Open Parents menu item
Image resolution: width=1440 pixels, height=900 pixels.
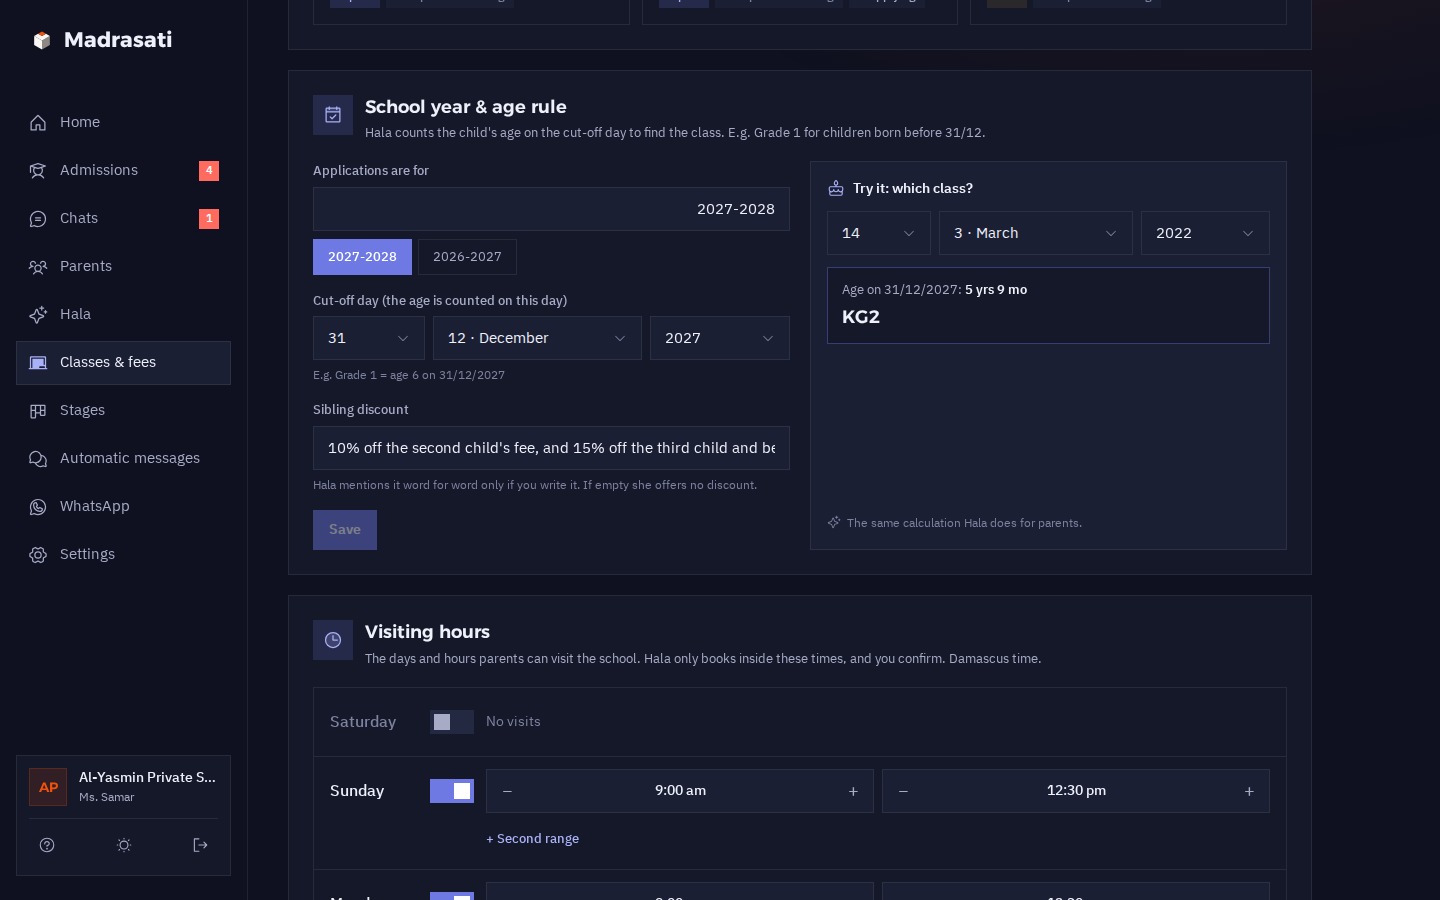coord(123,267)
